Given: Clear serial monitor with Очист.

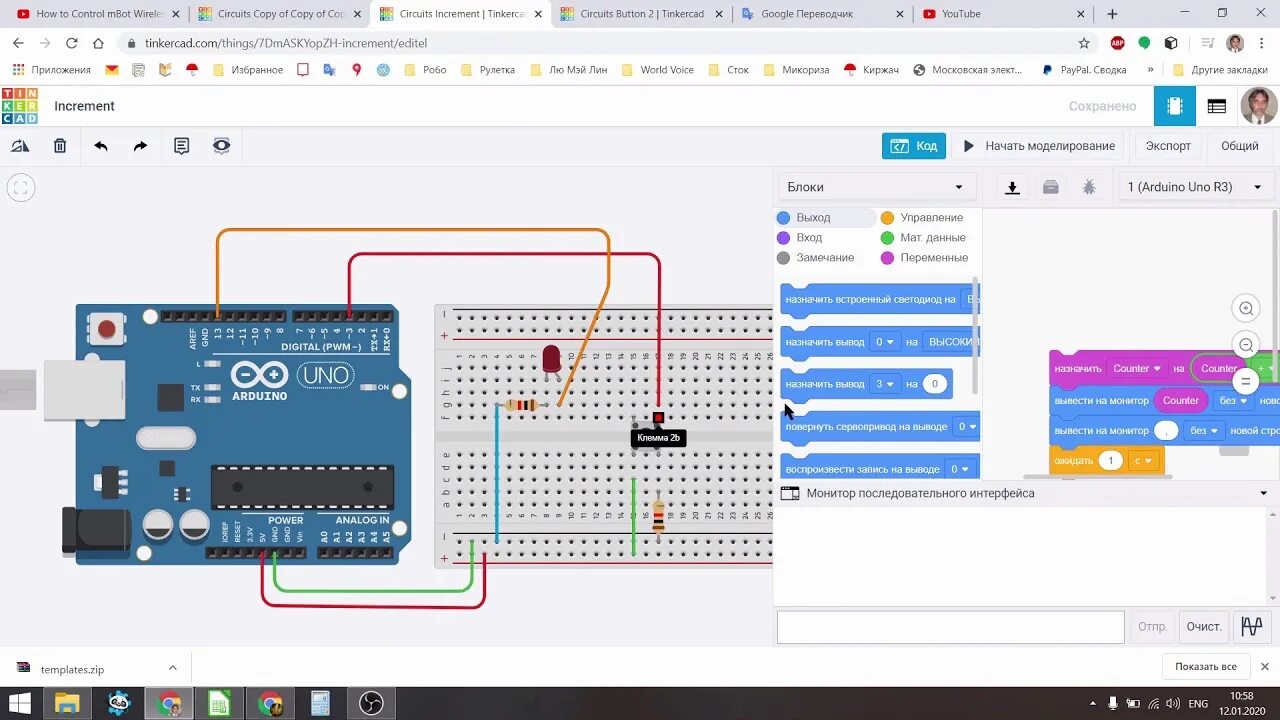Looking at the screenshot, I should coord(1204,627).
